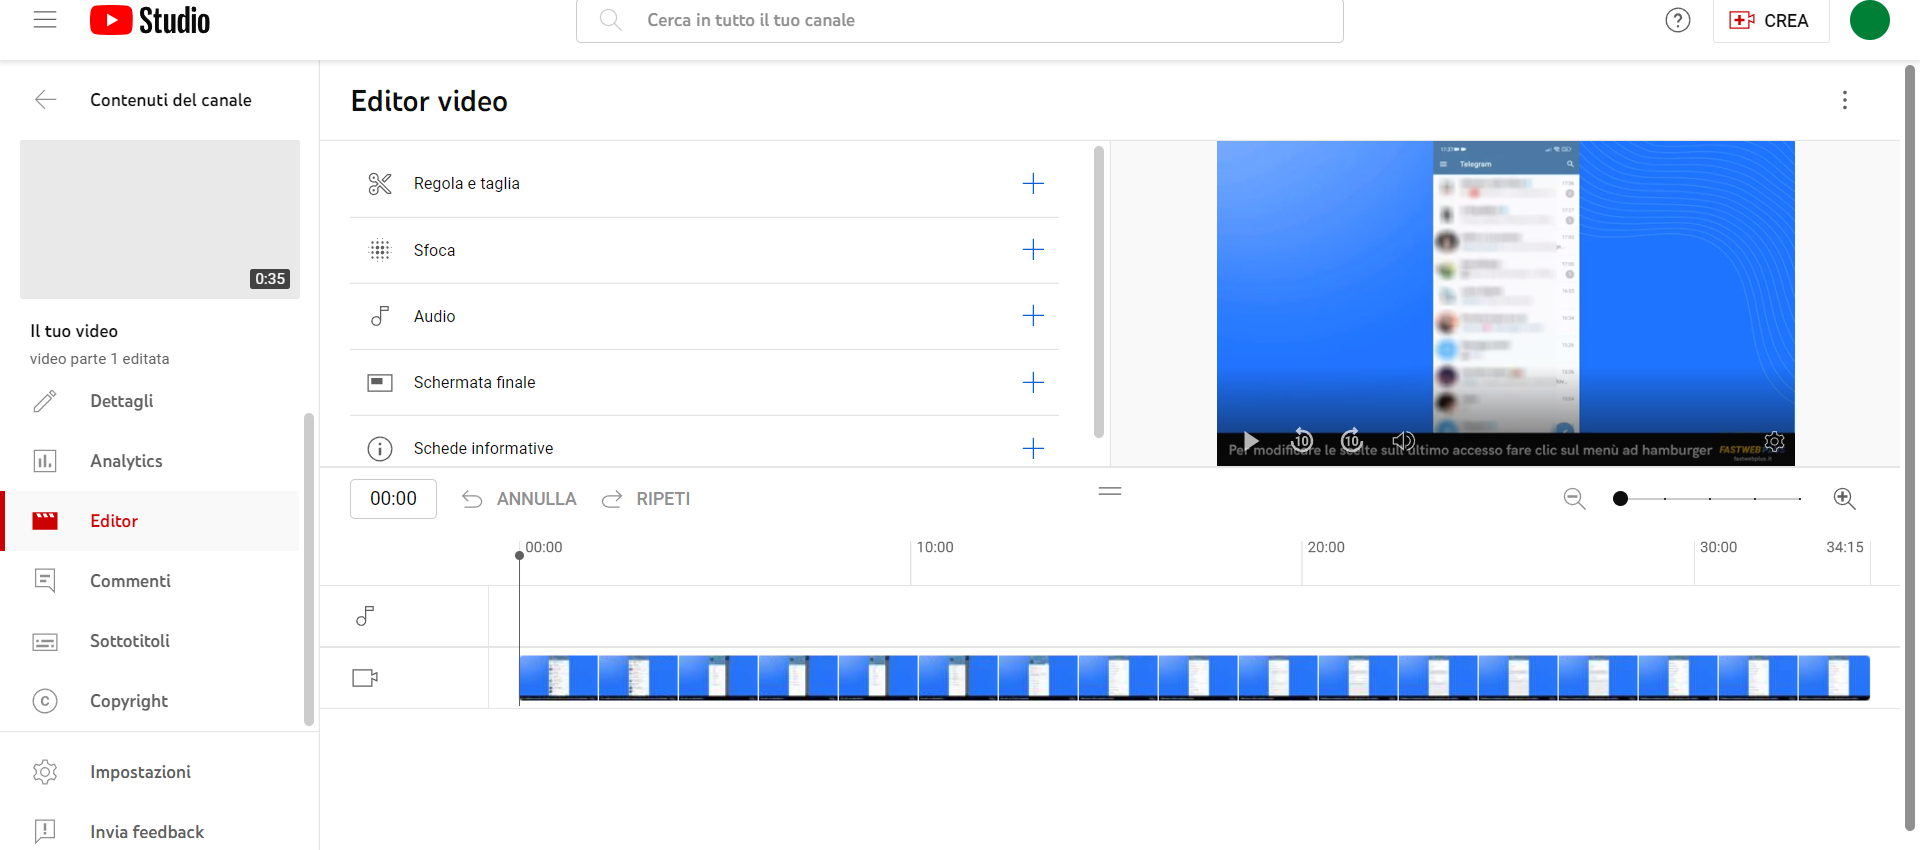This screenshot has height=850, width=1920.
Task: Go back to Contenuti del canale
Action: tap(46, 100)
